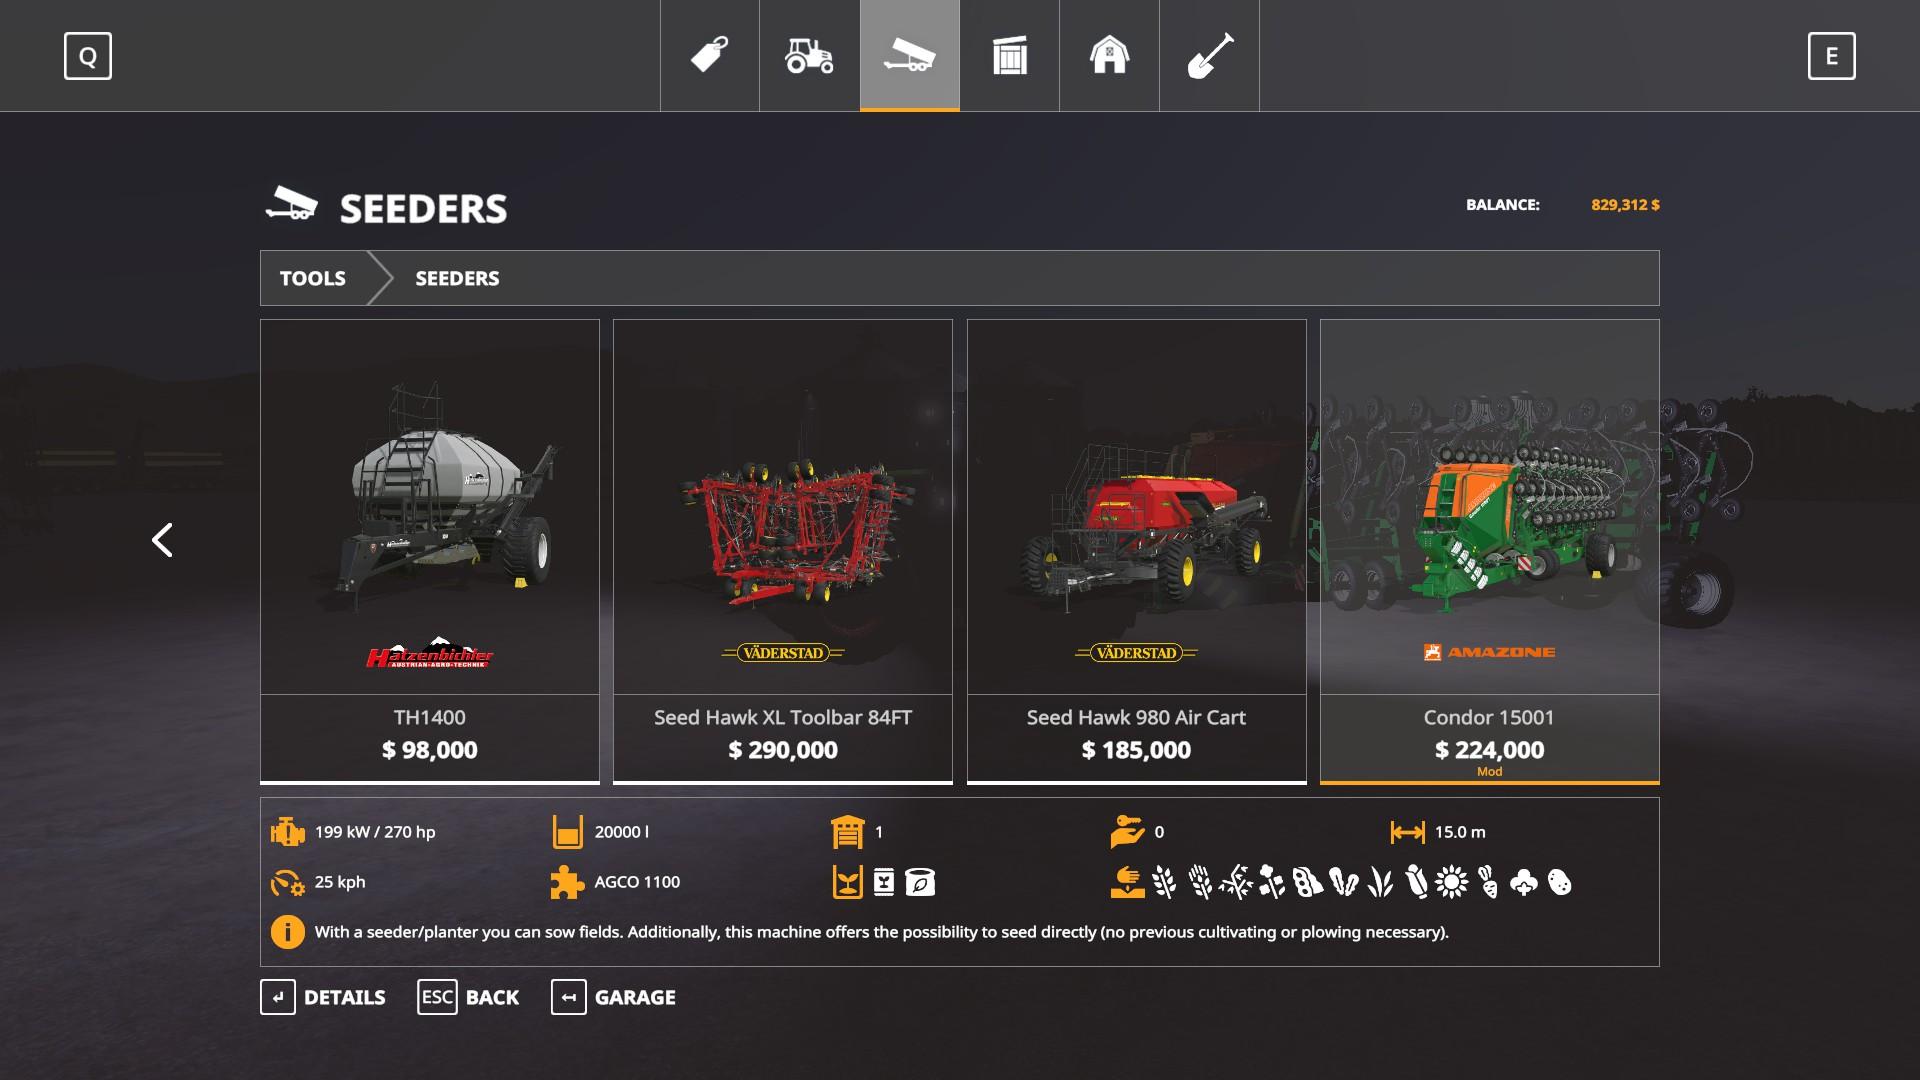Screen dimensions: 1920x1080
Task: Open DETAILS for selected seeder
Action: (323, 997)
